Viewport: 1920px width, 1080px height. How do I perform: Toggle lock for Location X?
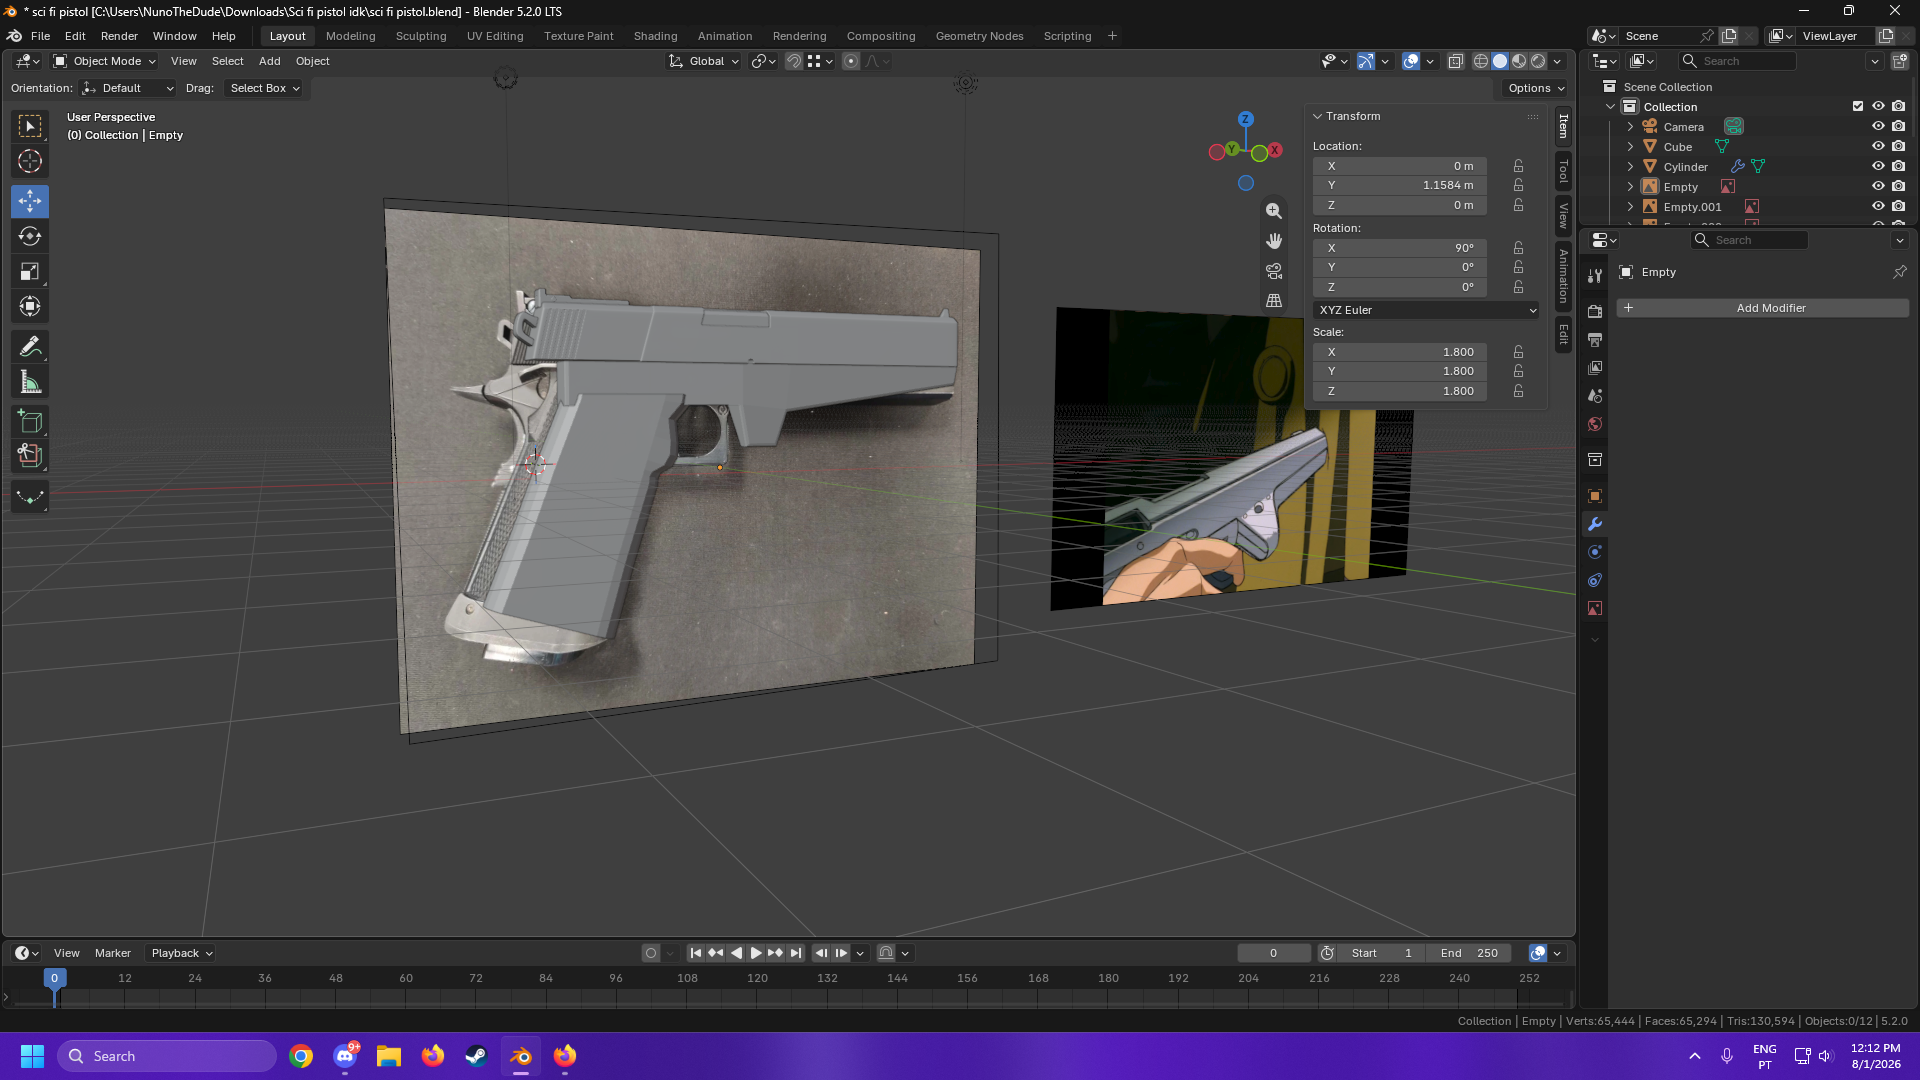1518,166
